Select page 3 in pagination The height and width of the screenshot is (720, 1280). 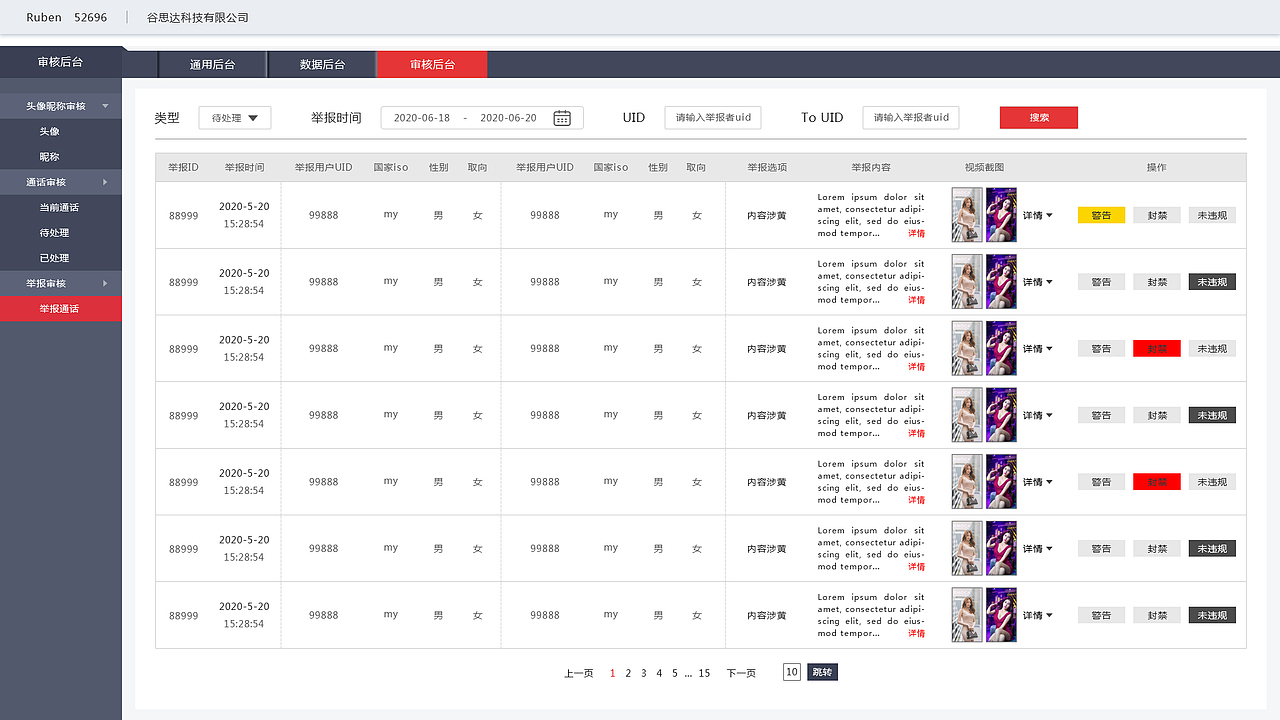click(643, 673)
